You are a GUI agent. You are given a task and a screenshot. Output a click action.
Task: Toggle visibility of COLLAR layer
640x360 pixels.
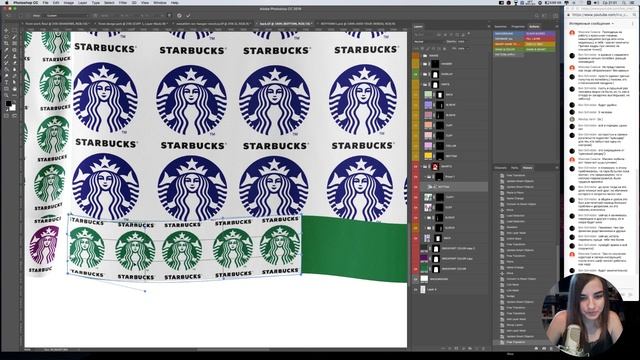click(x=416, y=146)
